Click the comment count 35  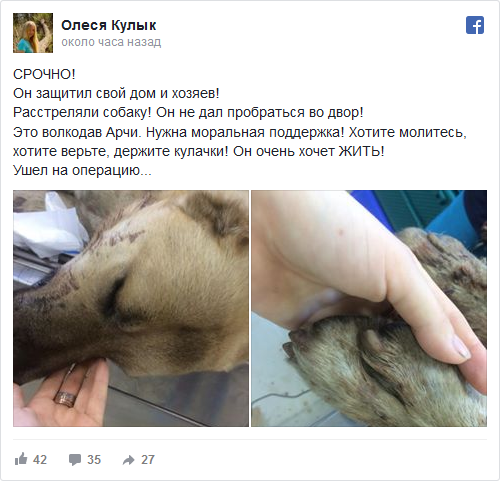coord(94,459)
